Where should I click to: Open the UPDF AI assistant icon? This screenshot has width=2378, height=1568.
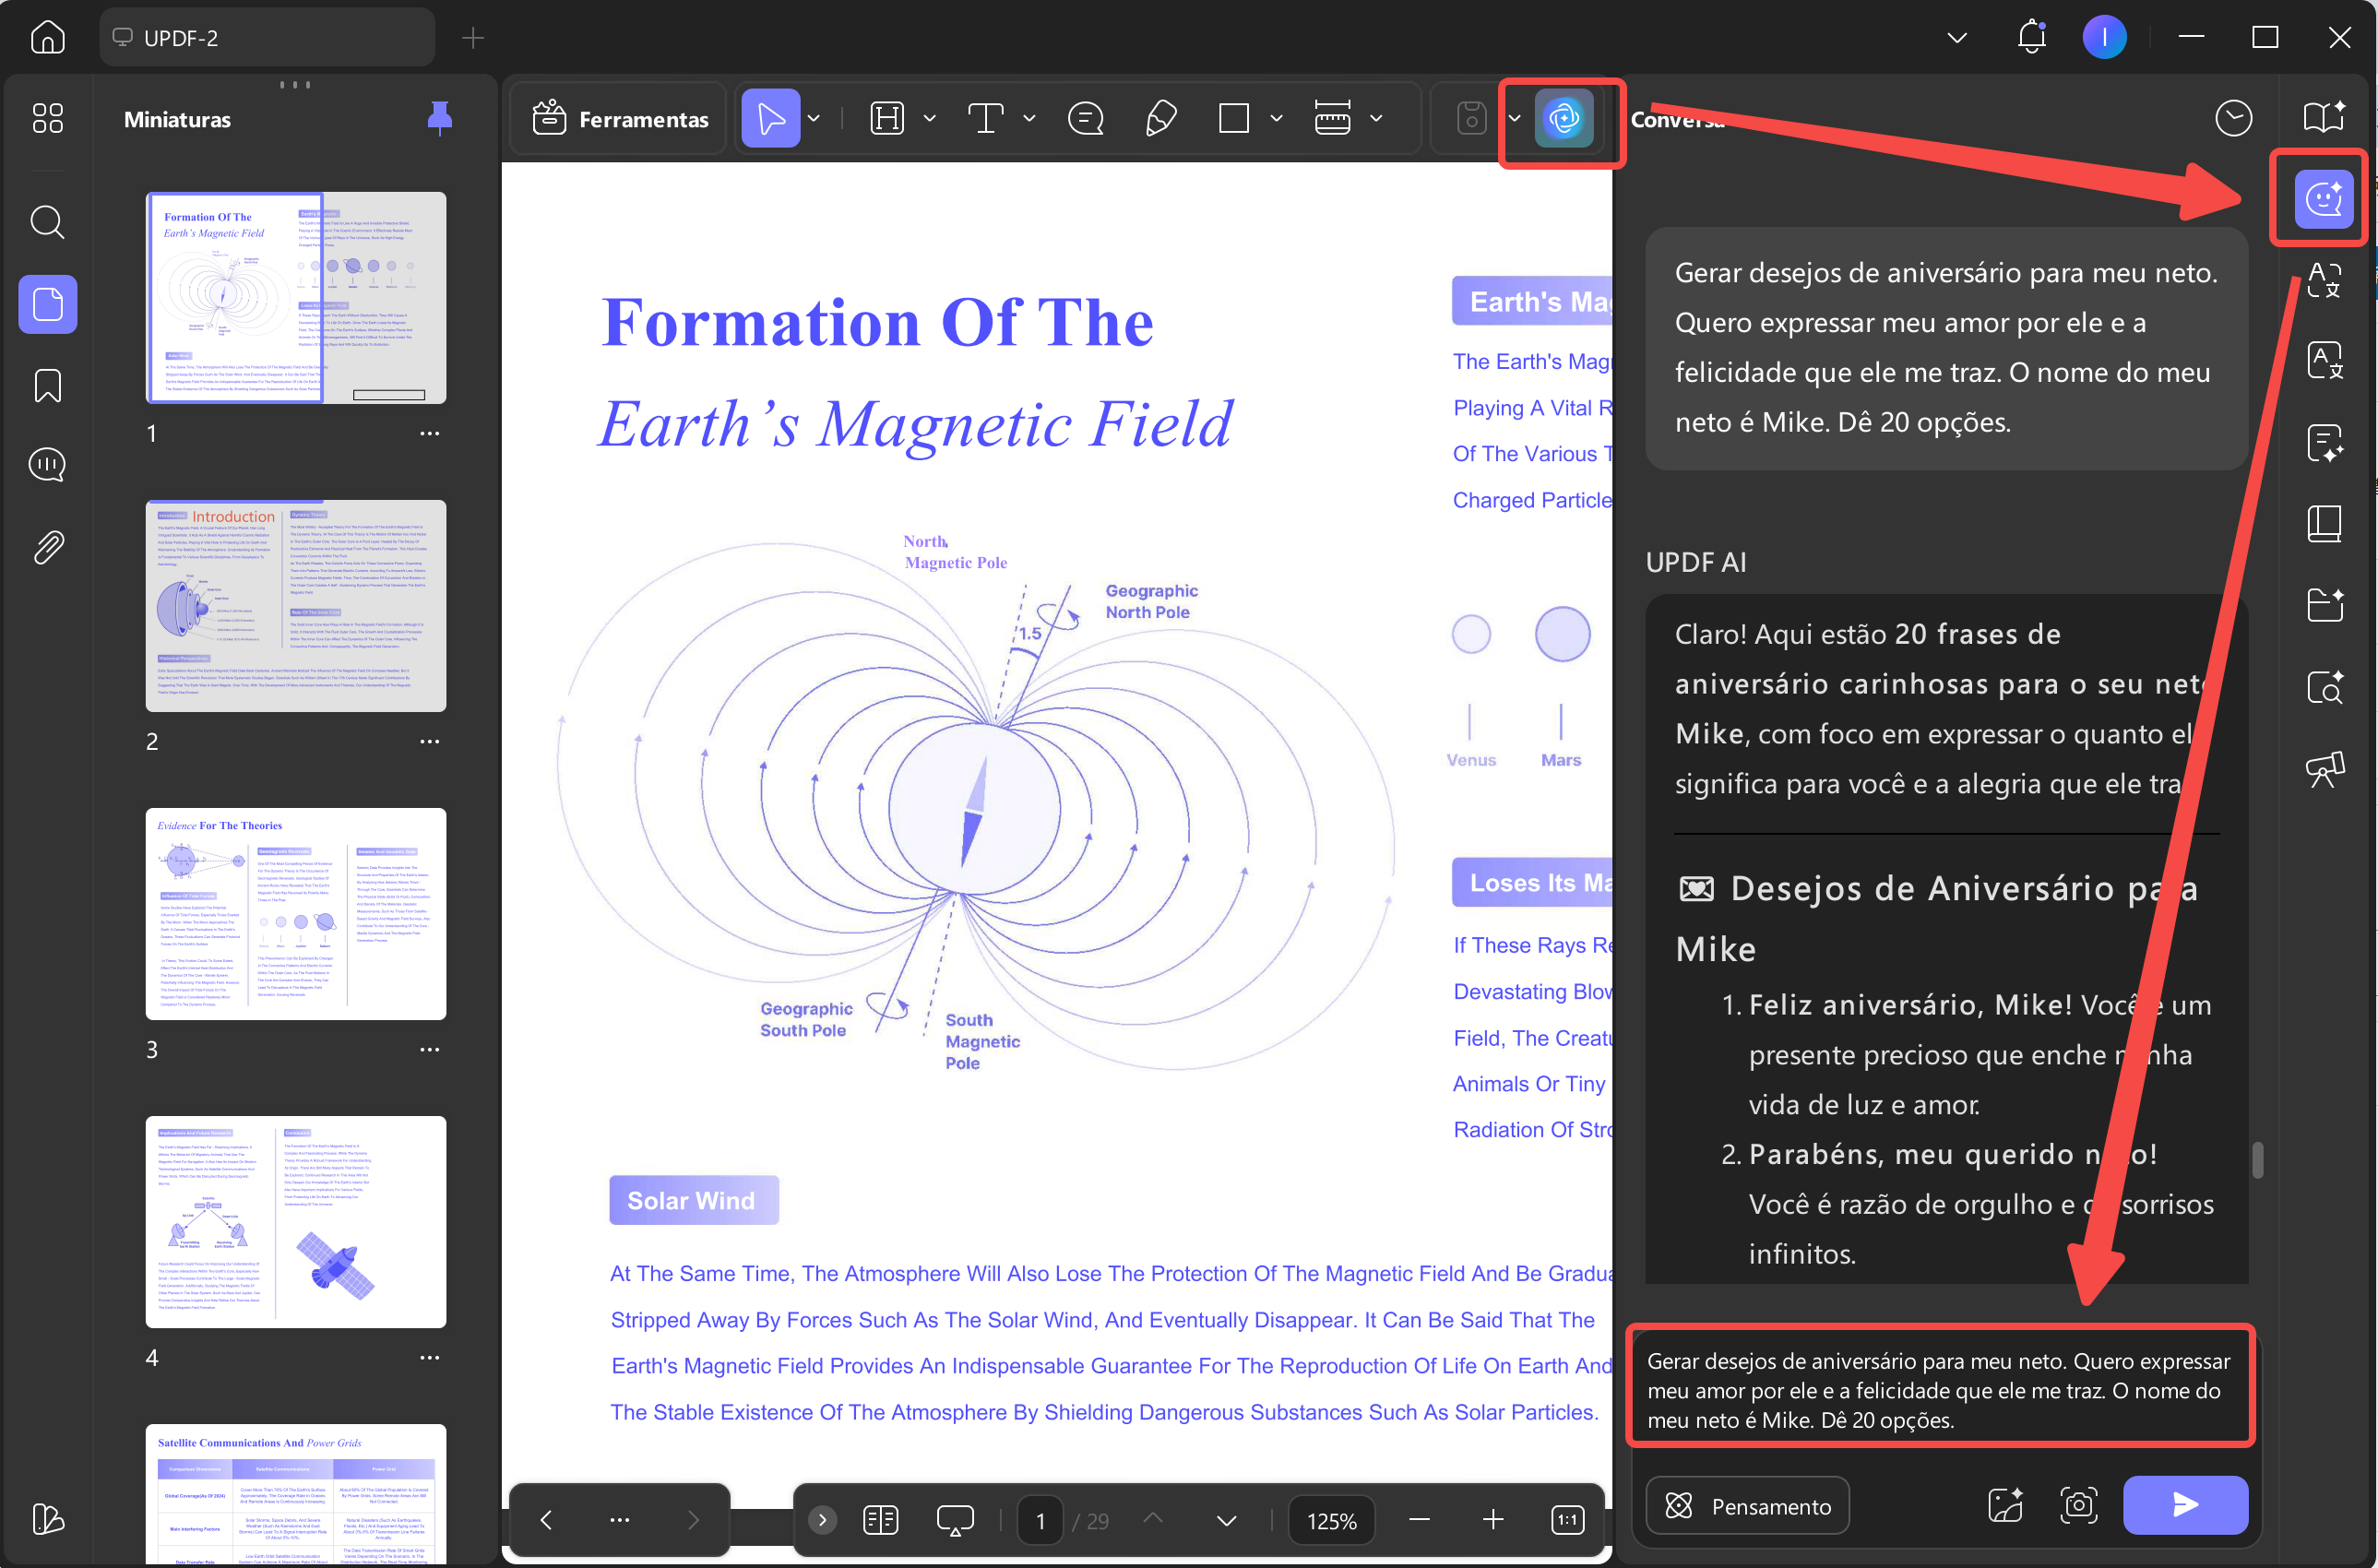click(x=1563, y=119)
